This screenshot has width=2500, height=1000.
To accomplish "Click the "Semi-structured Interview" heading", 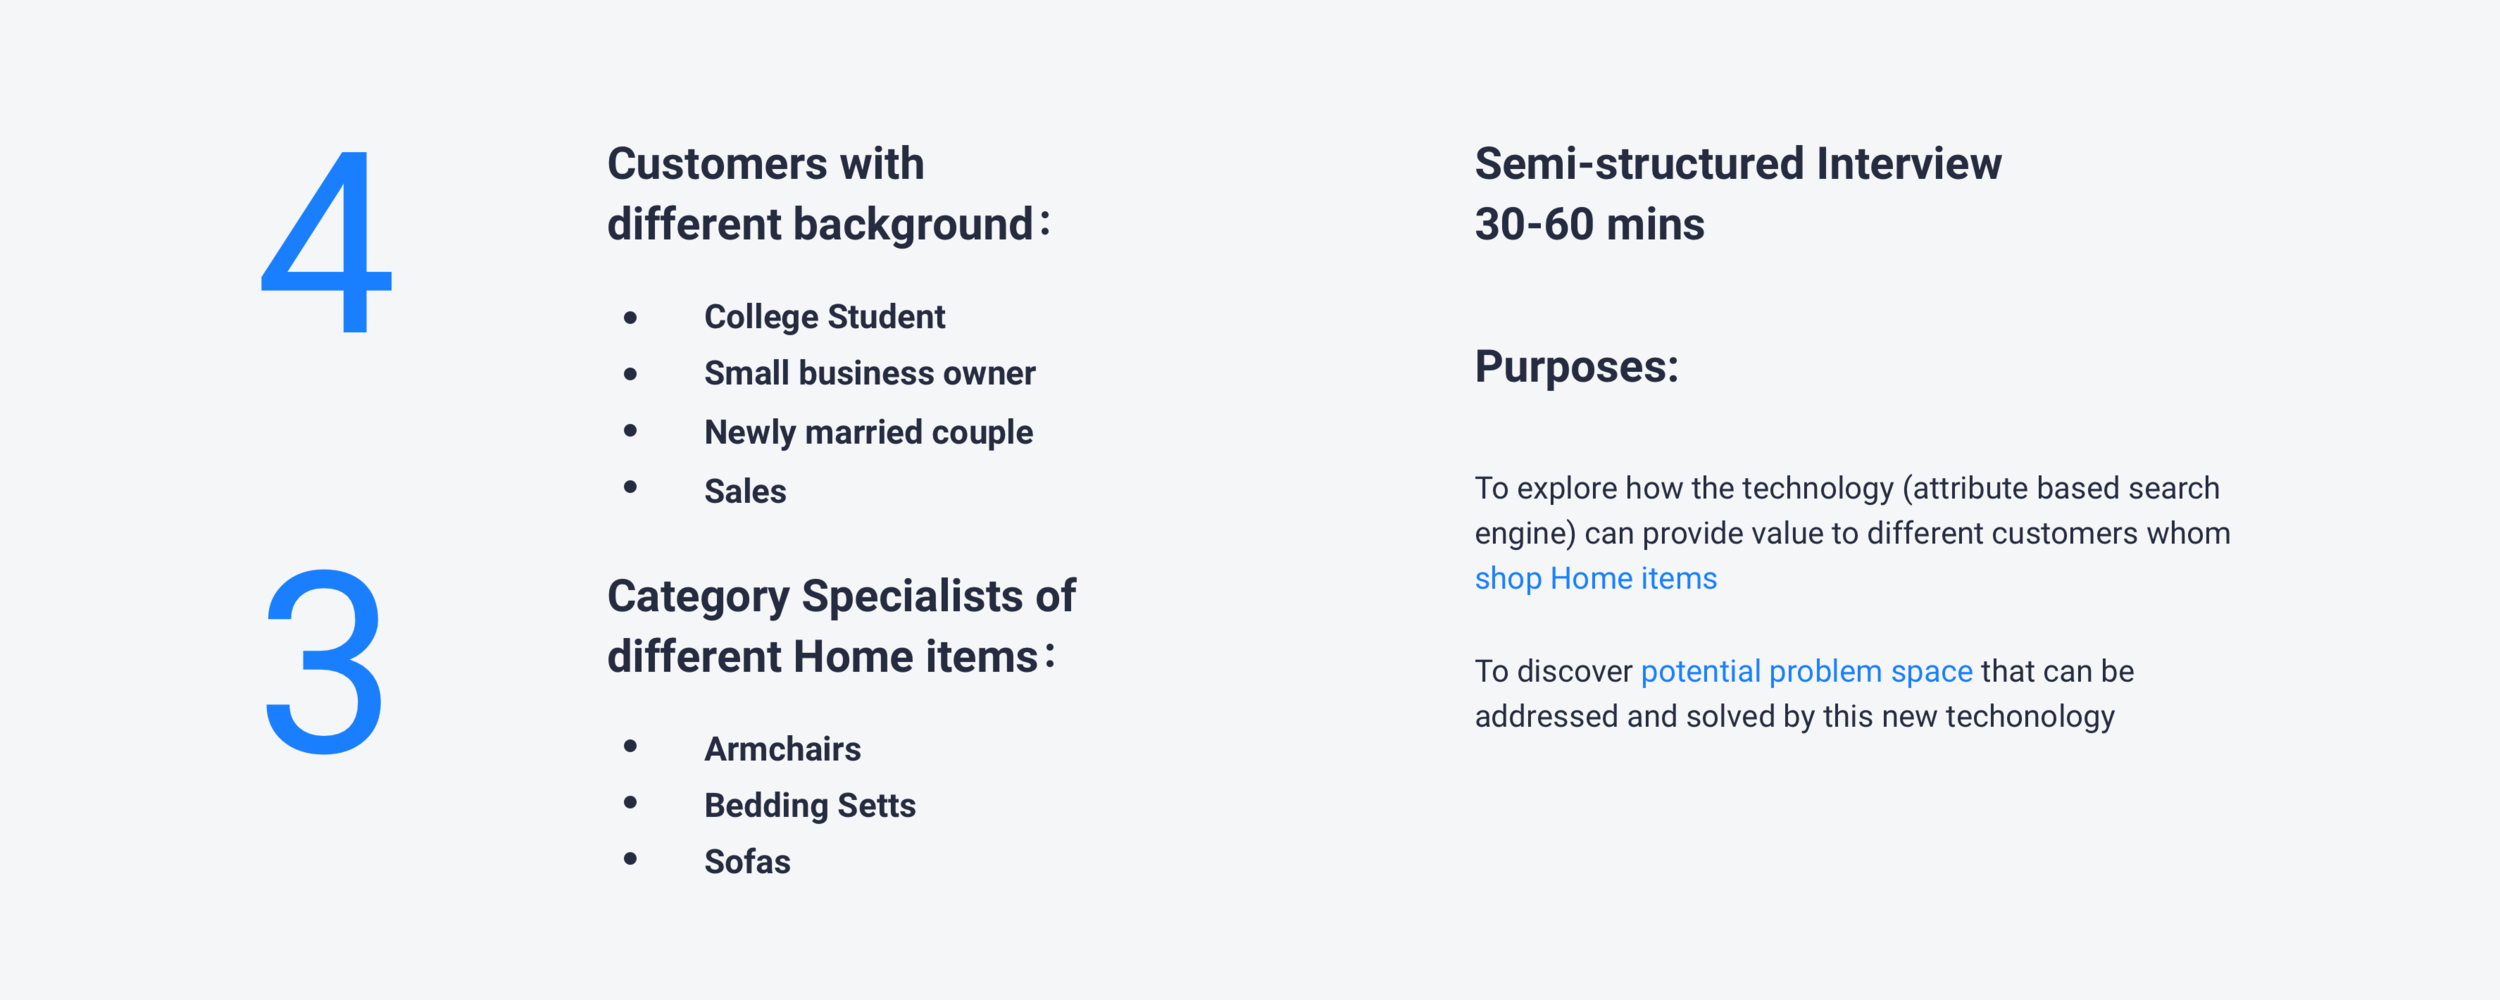I will point(1738,164).
